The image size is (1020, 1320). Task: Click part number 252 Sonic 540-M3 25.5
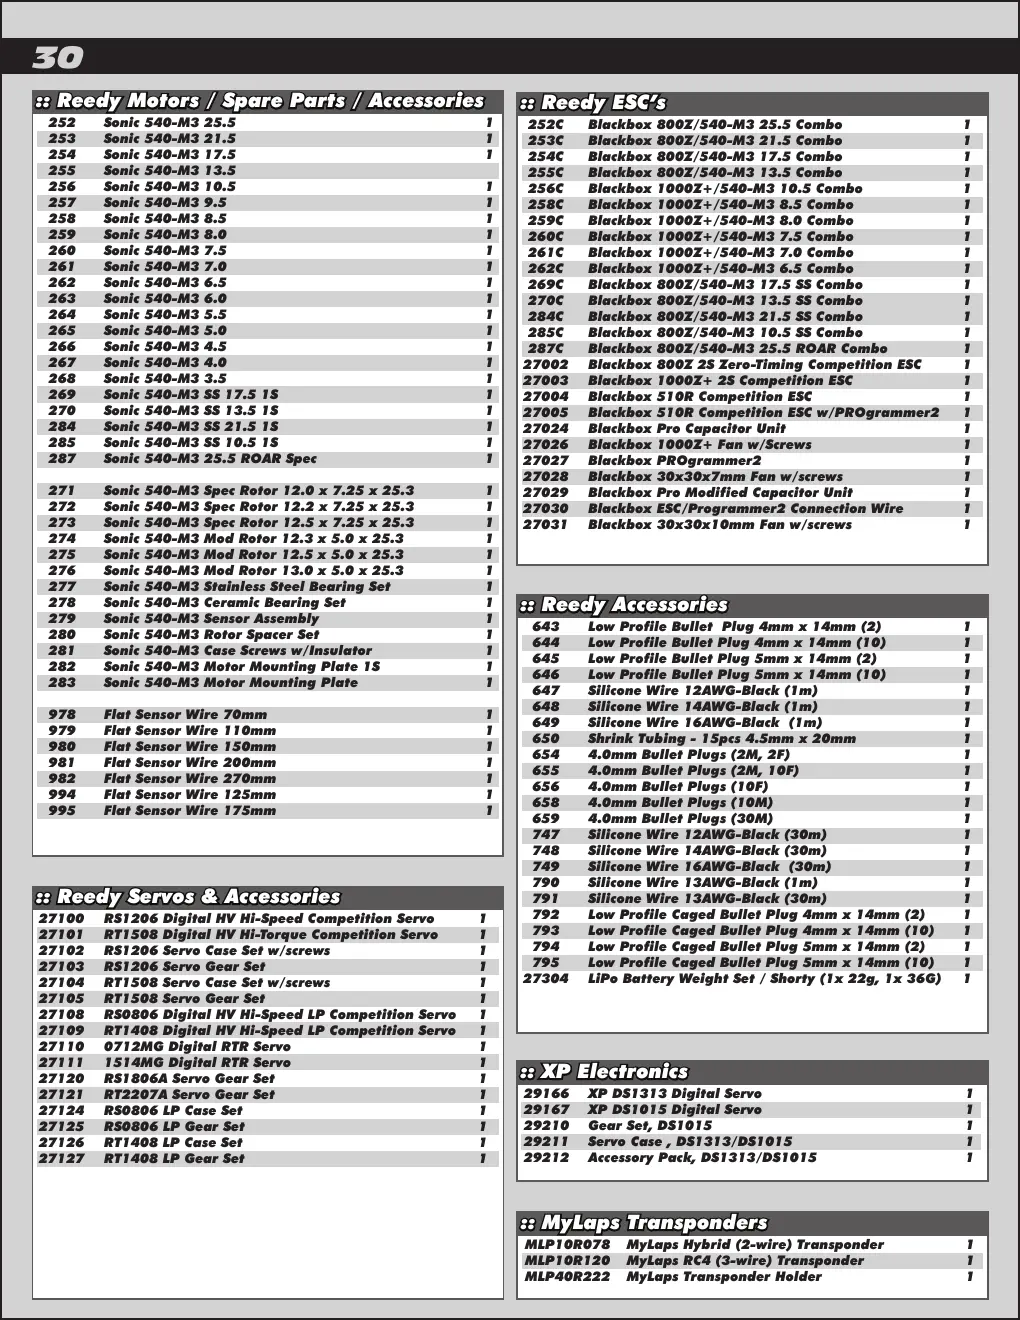(268, 123)
